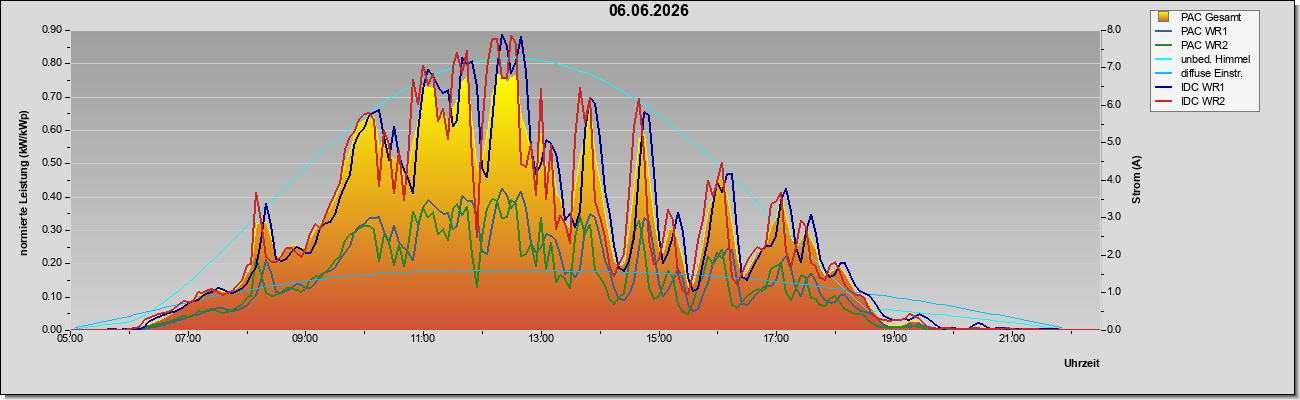Click the 09:00 time axis label

click(305, 340)
